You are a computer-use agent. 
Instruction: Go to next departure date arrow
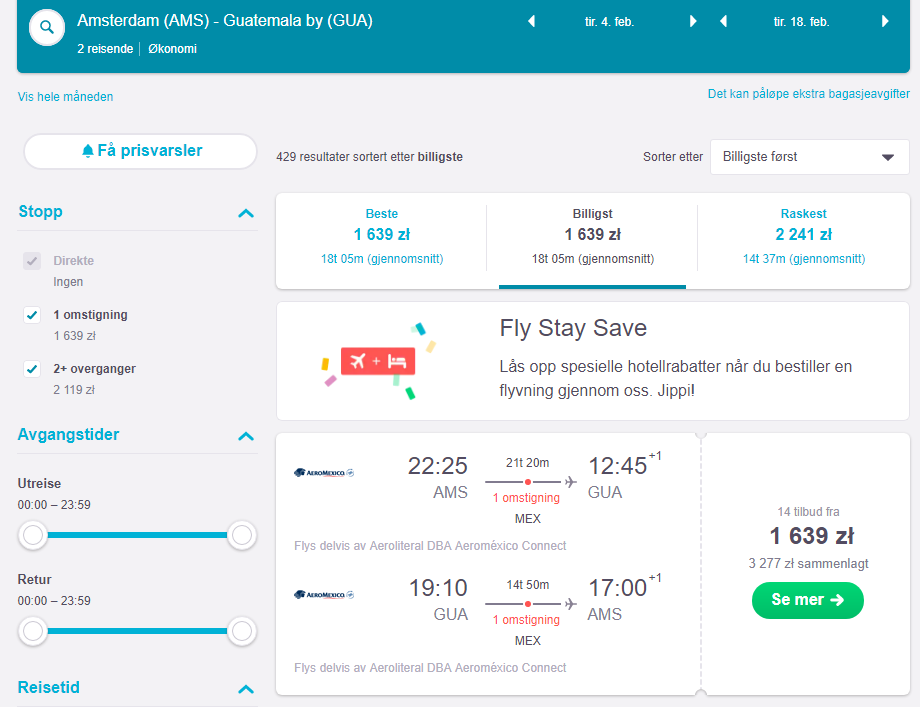(x=693, y=22)
